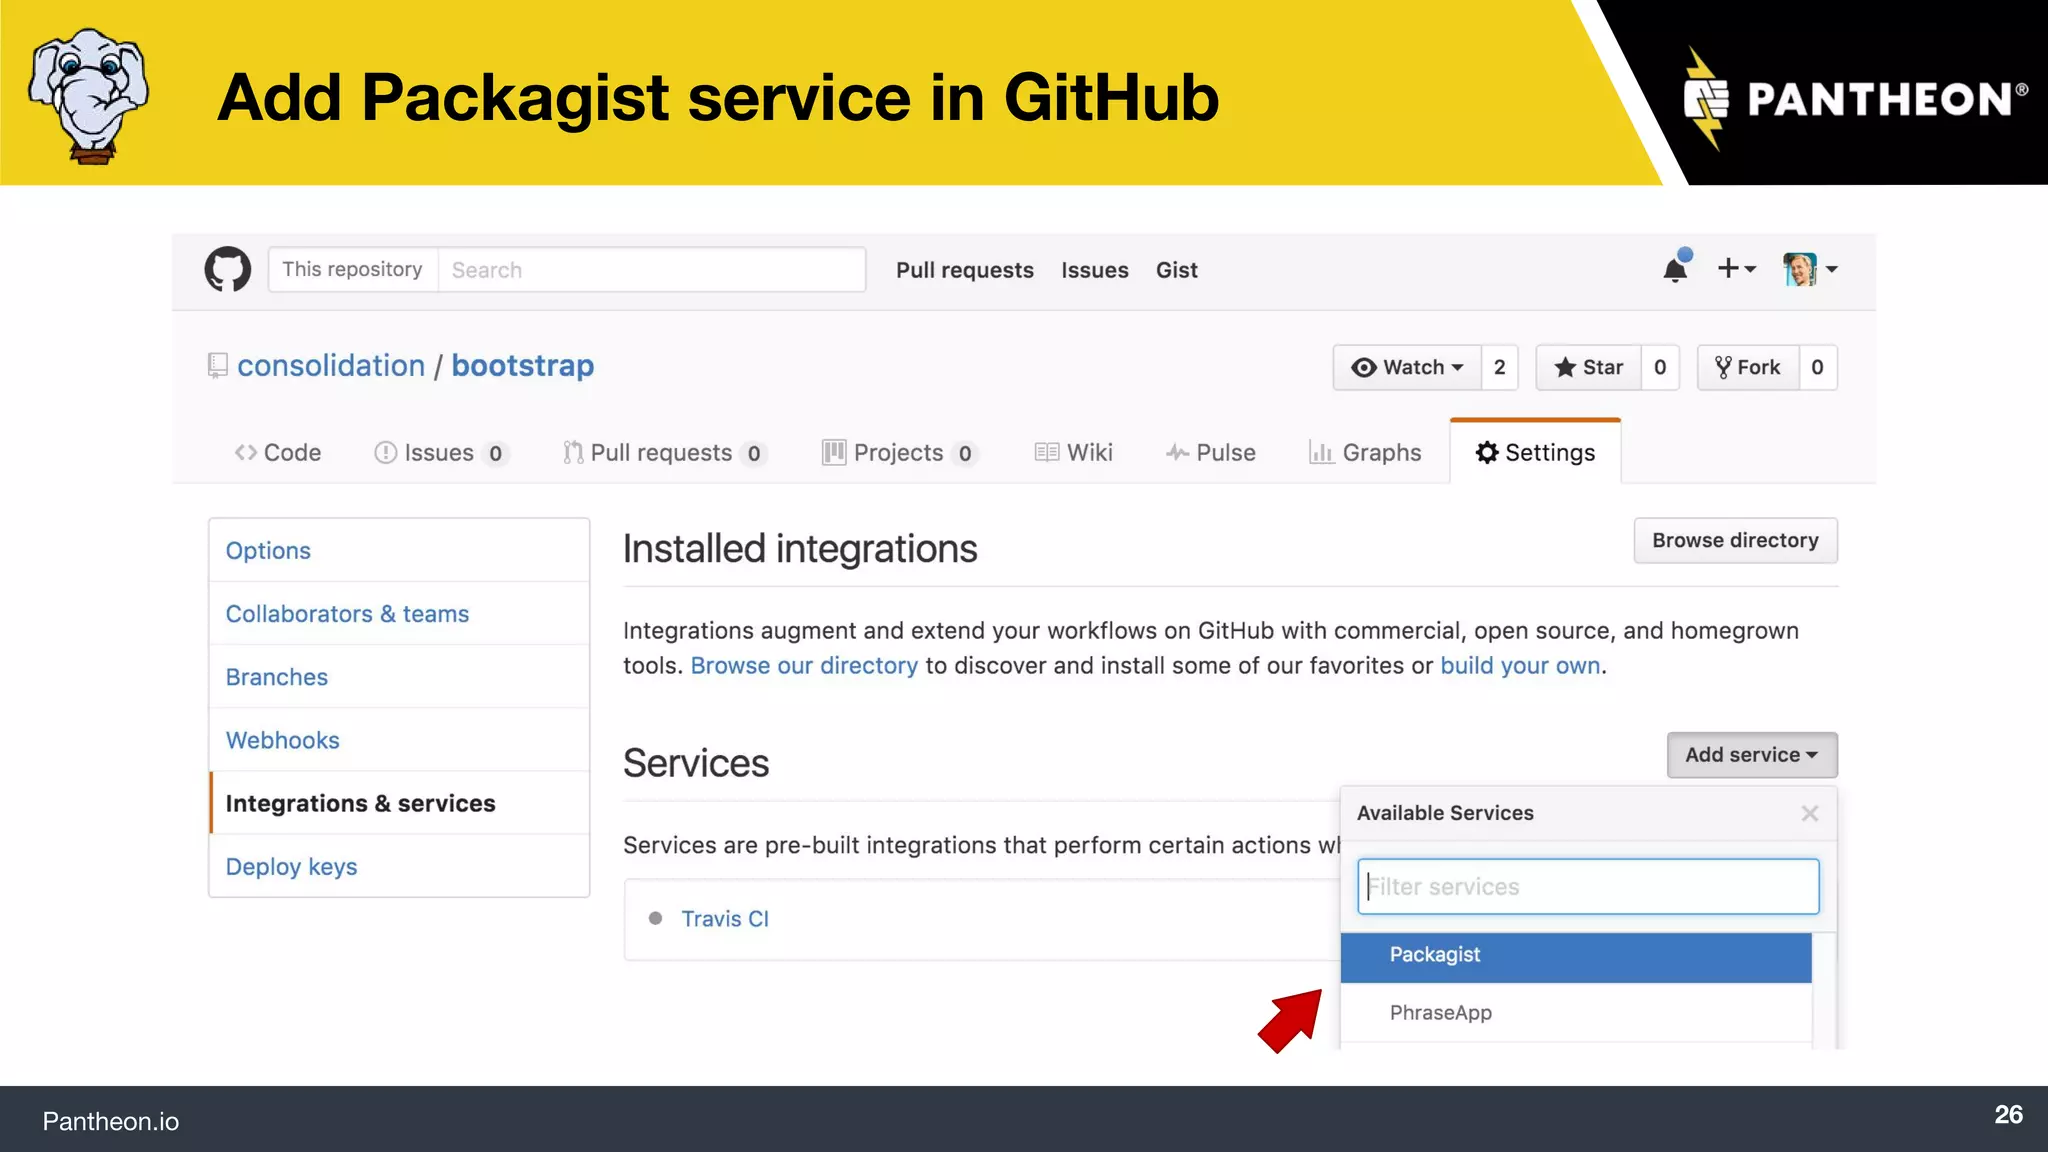2048x1152 pixels.
Task: Open the Travis CI service link
Action: pyautogui.click(x=725, y=918)
